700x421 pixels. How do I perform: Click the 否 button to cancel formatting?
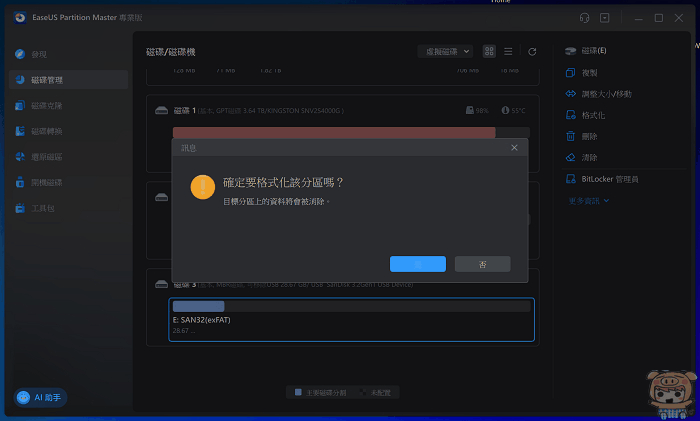pos(482,264)
